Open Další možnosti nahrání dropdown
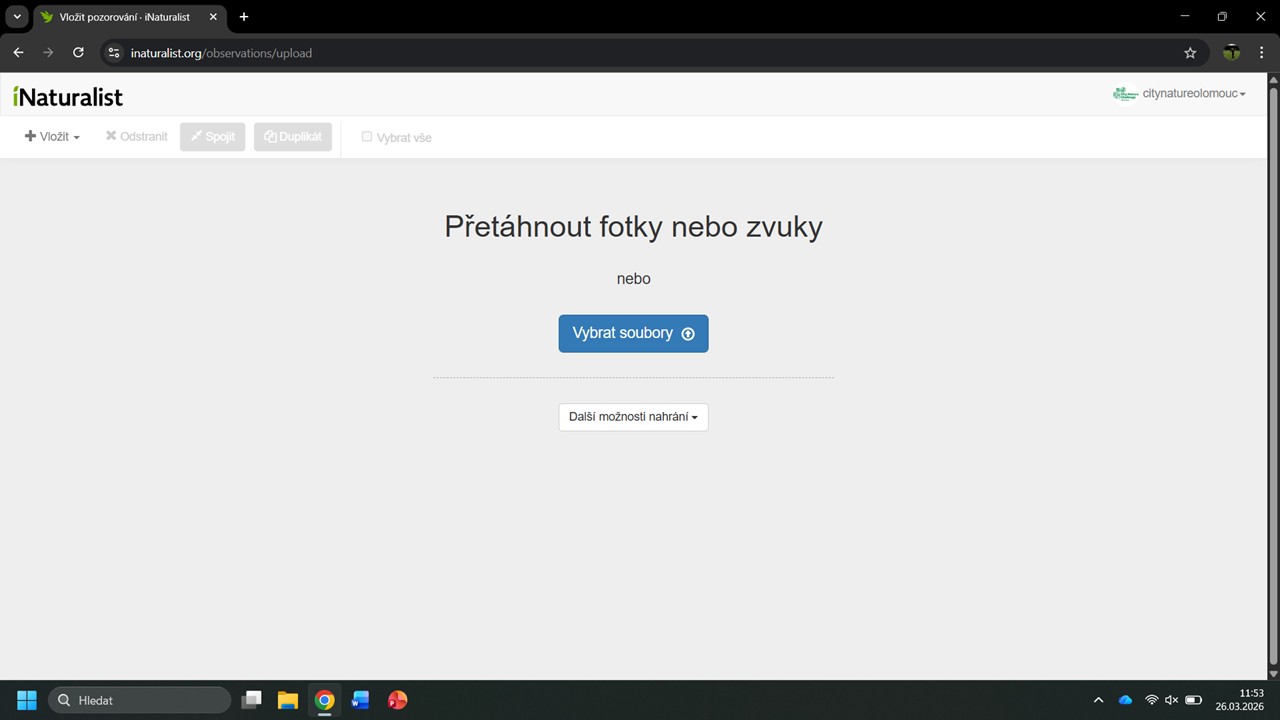Screen dimensions: 1280x720 (633, 417)
